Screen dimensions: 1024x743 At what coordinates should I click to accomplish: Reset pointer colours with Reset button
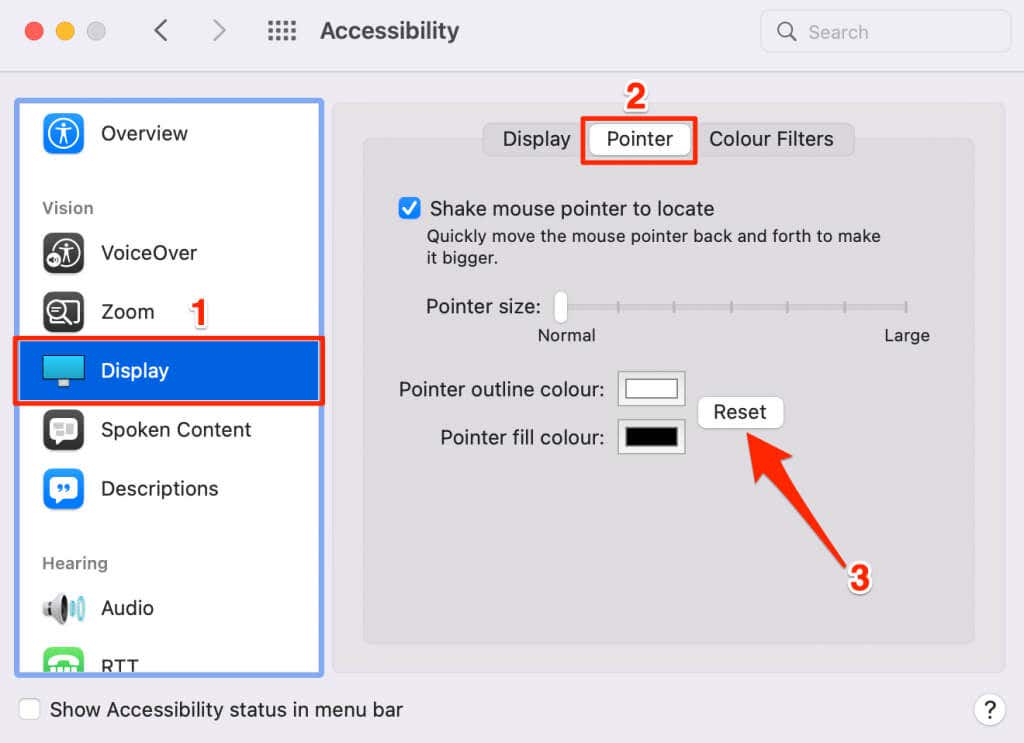pyautogui.click(x=740, y=412)
